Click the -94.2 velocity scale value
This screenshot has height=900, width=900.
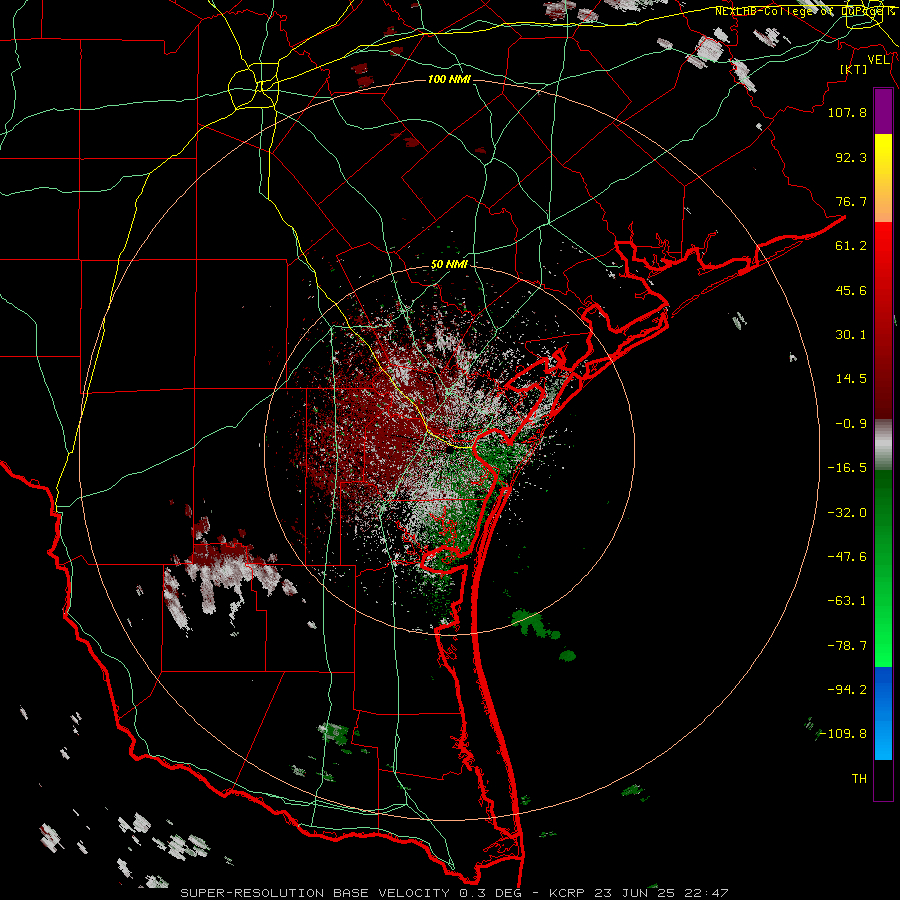tap(847, 690)
